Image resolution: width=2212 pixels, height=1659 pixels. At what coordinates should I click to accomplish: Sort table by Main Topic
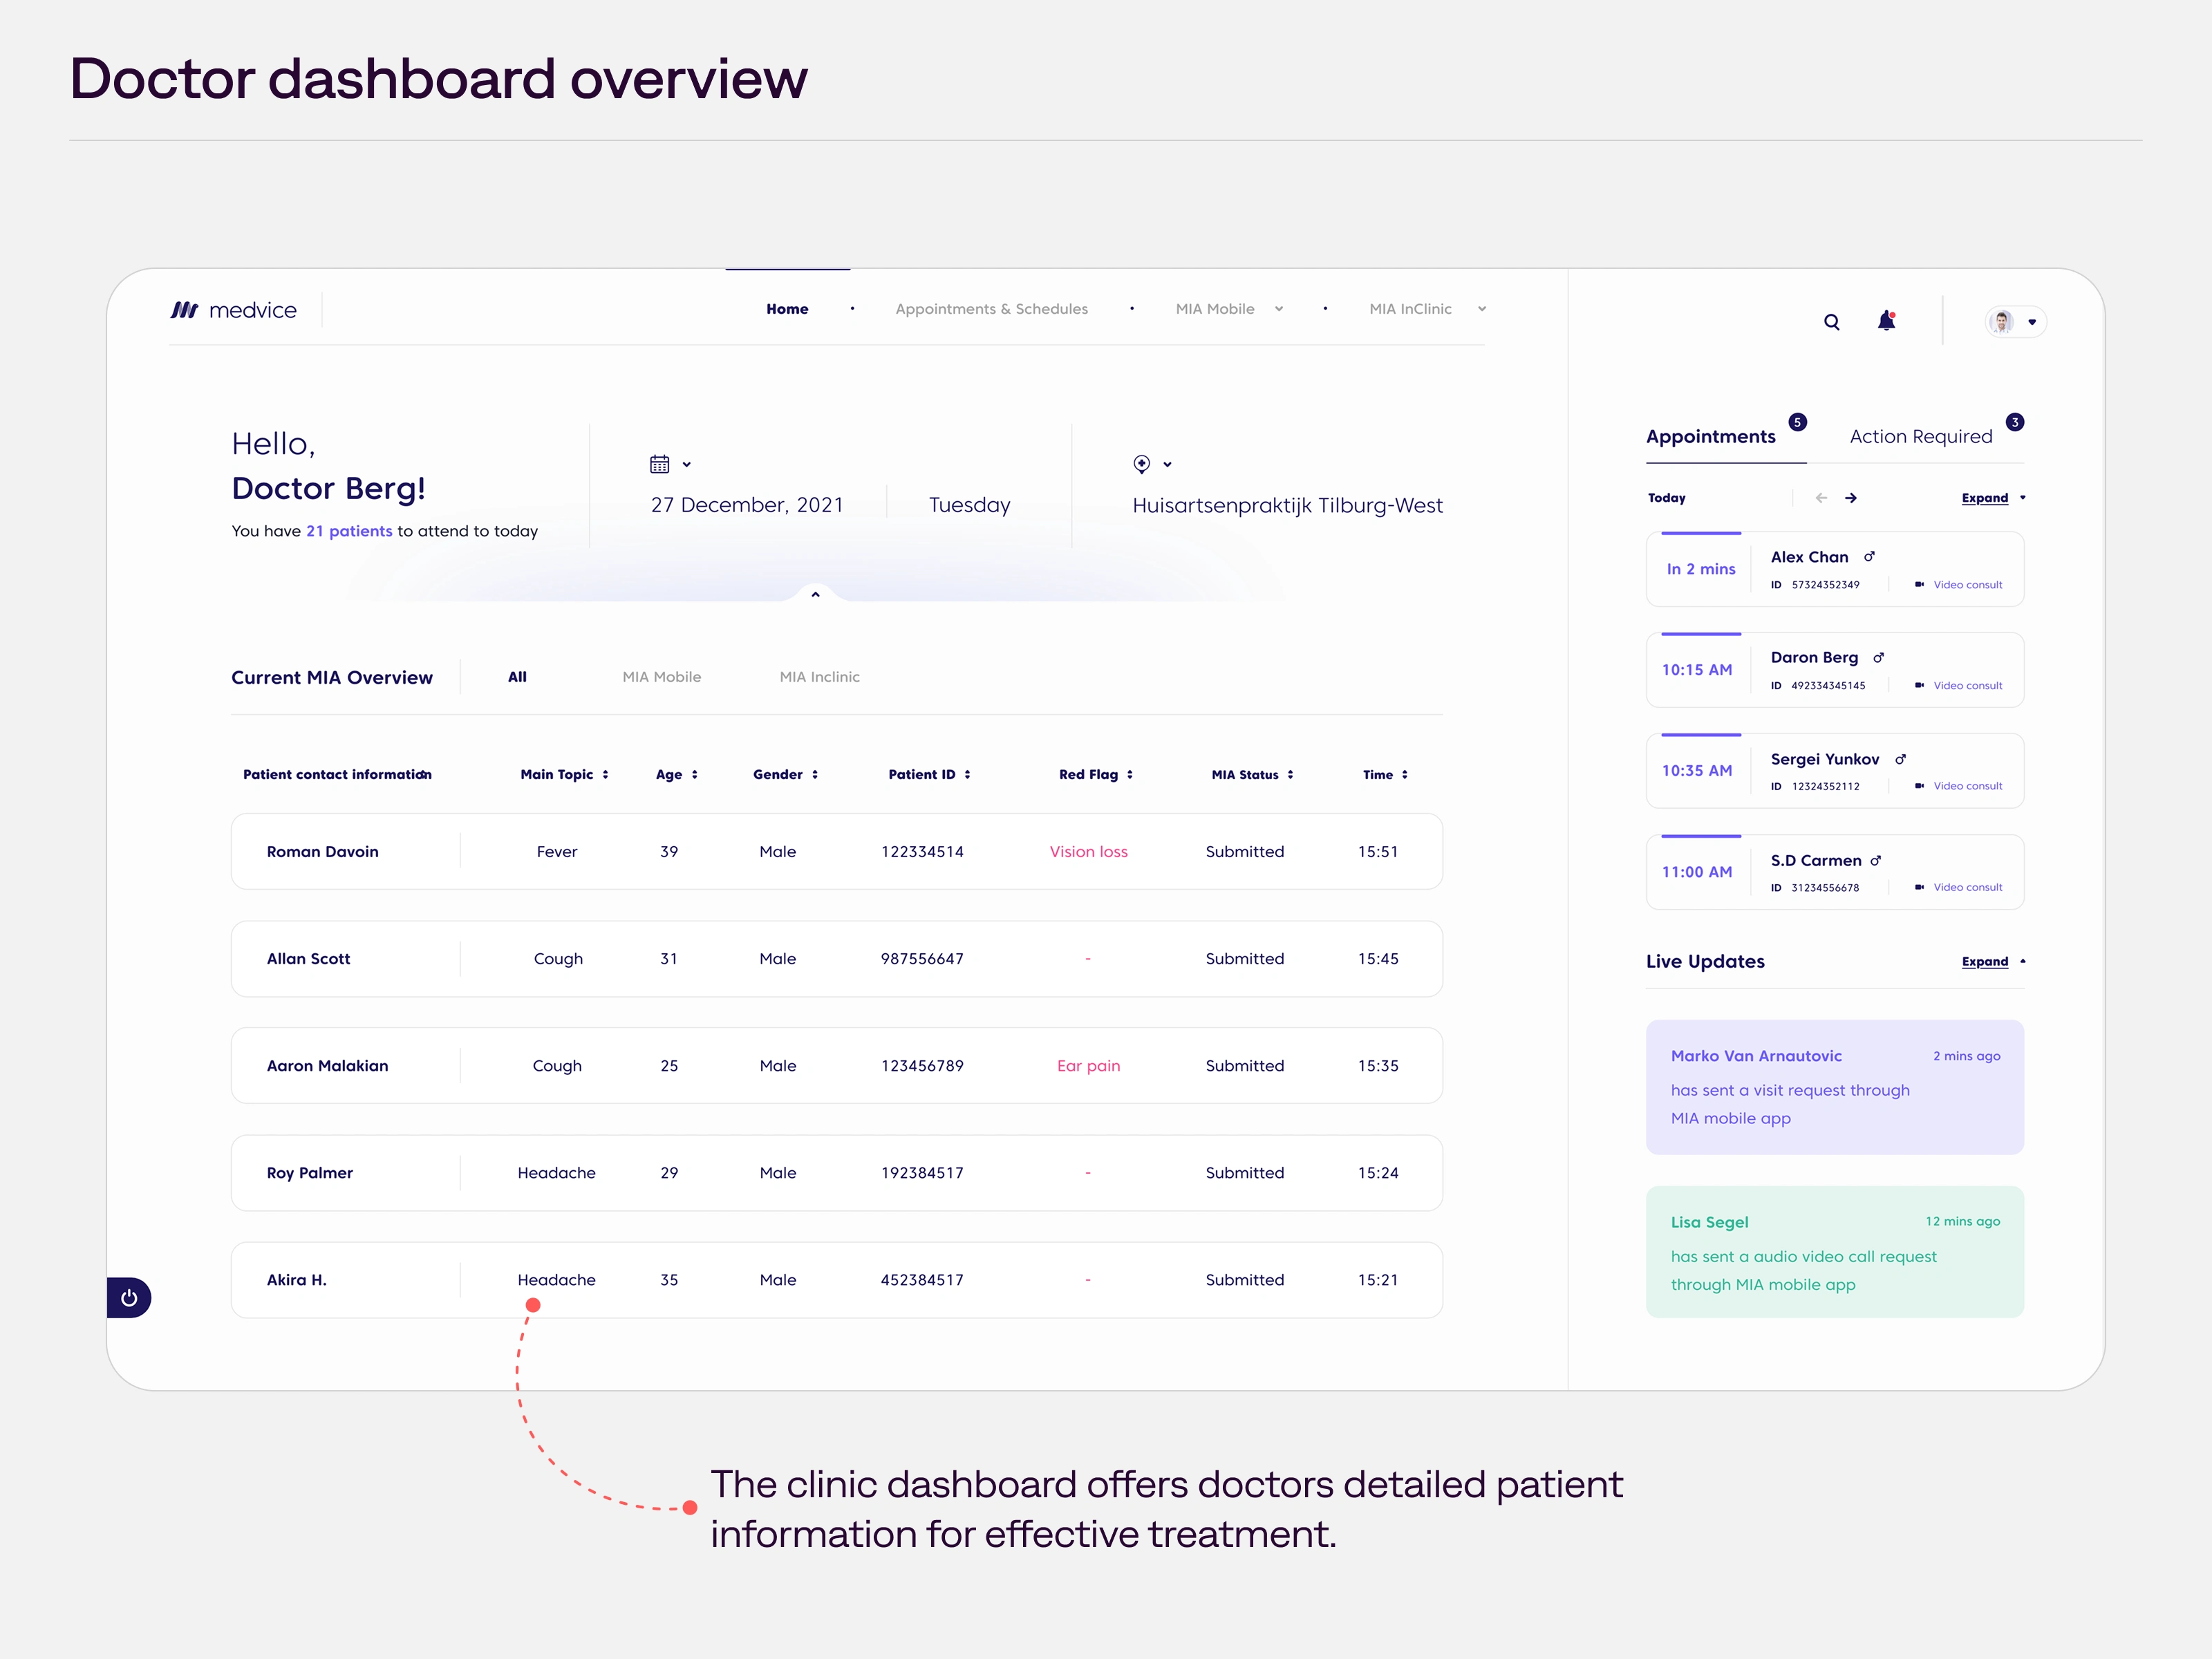[x=605, y=775]
